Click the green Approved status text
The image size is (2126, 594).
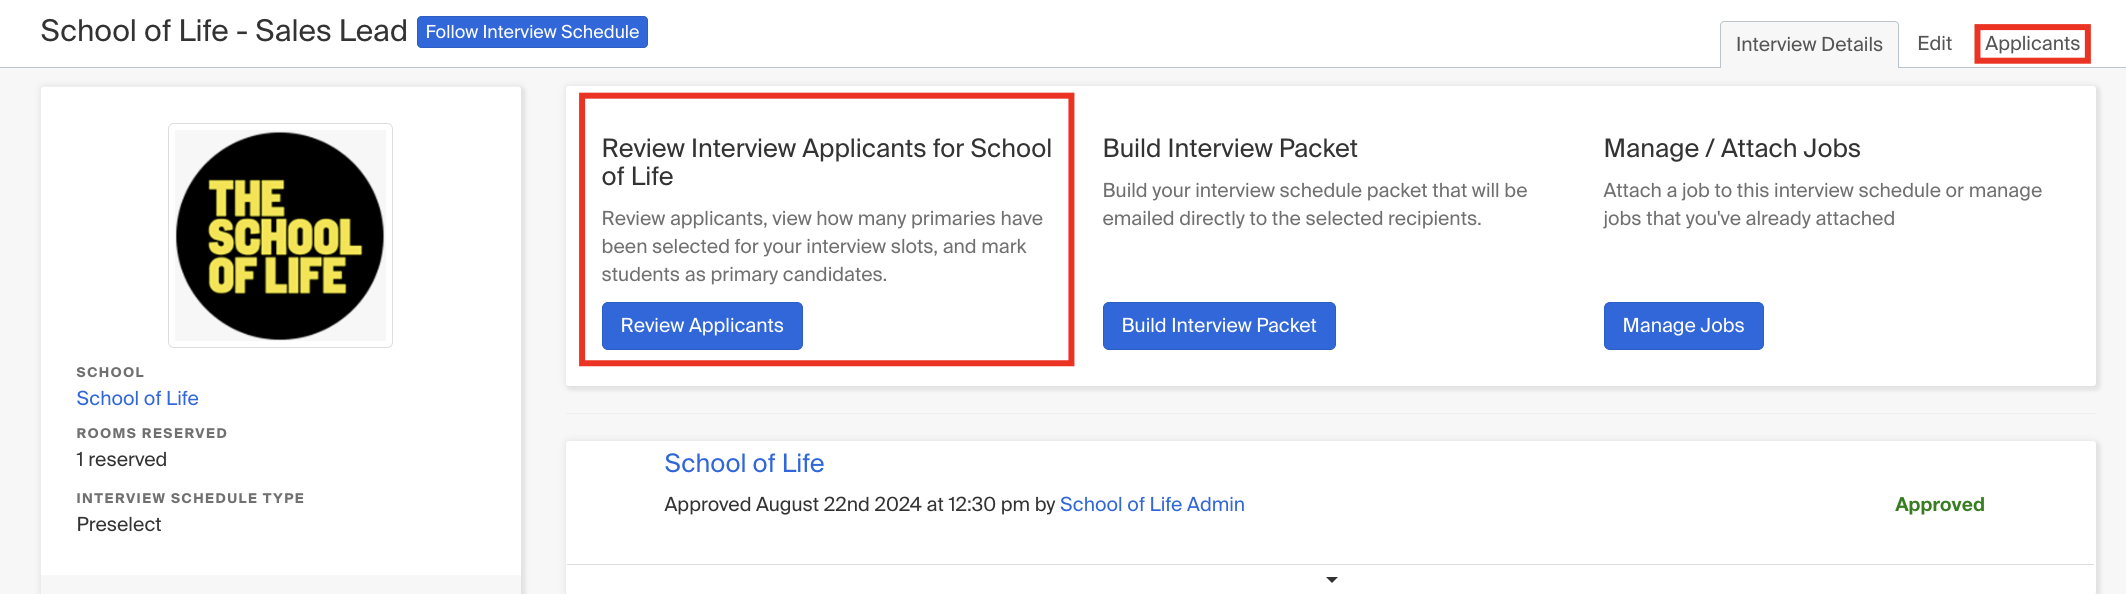pos(1939,504)
